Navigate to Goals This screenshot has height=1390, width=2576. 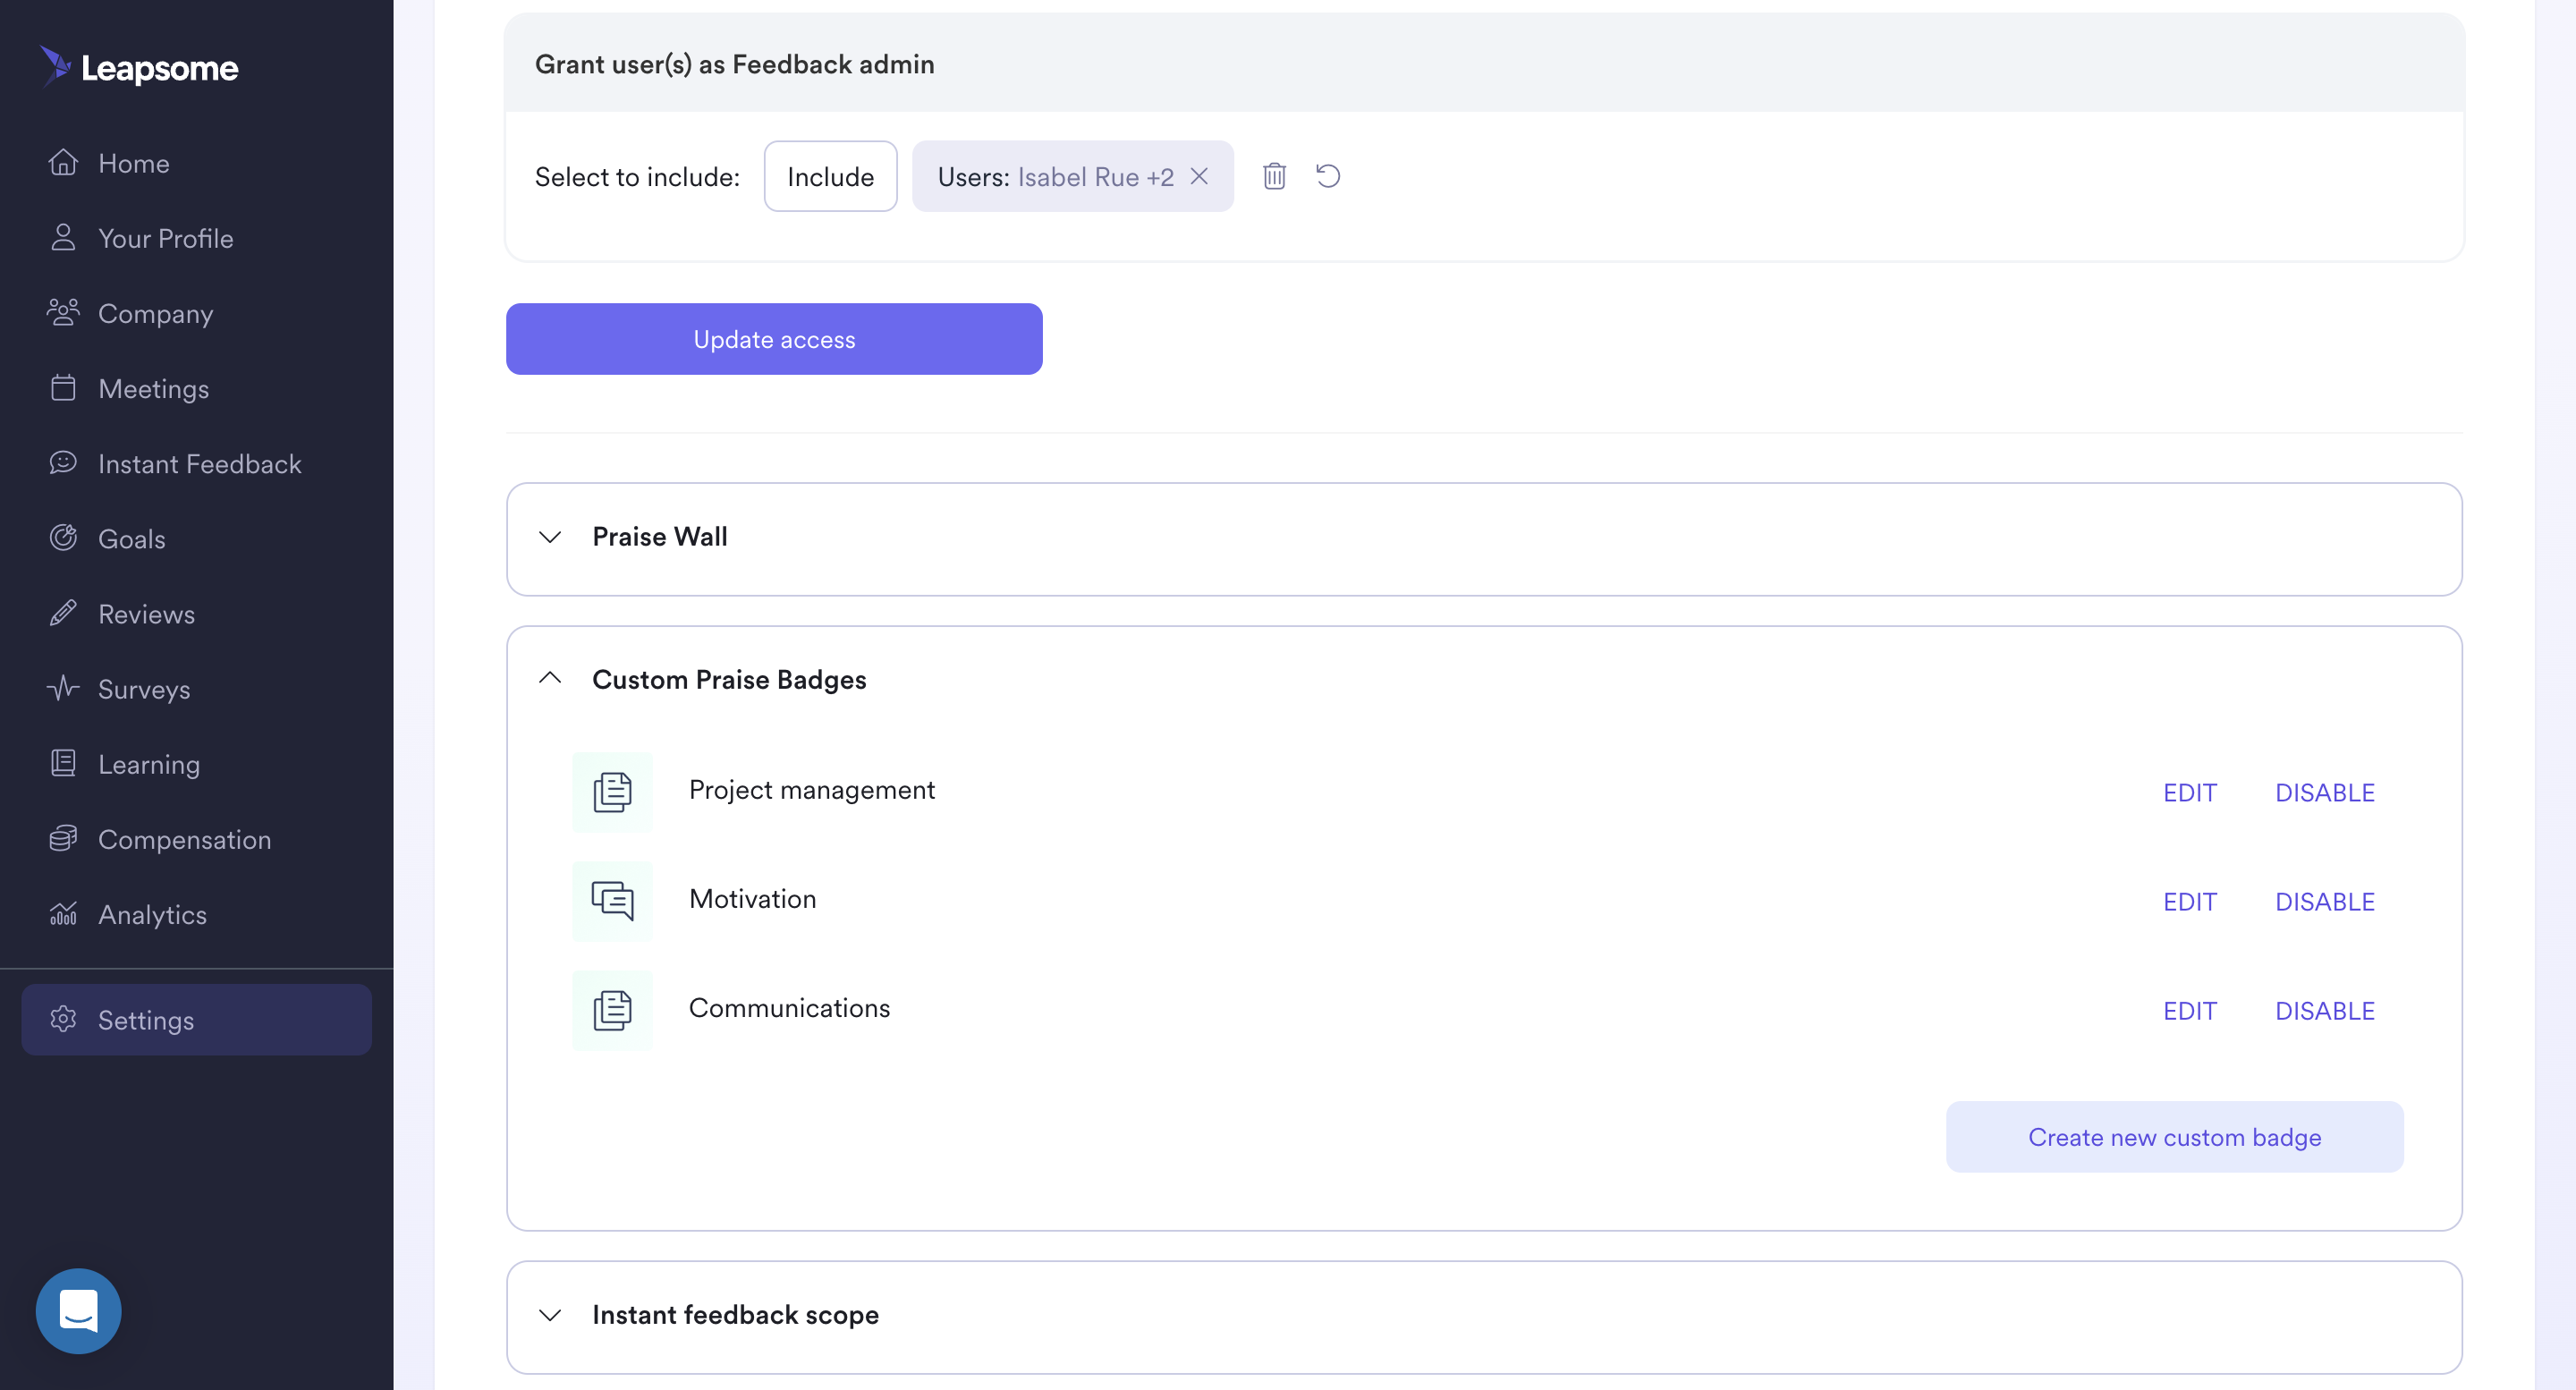pyautogui.click(x=132, y=538)
